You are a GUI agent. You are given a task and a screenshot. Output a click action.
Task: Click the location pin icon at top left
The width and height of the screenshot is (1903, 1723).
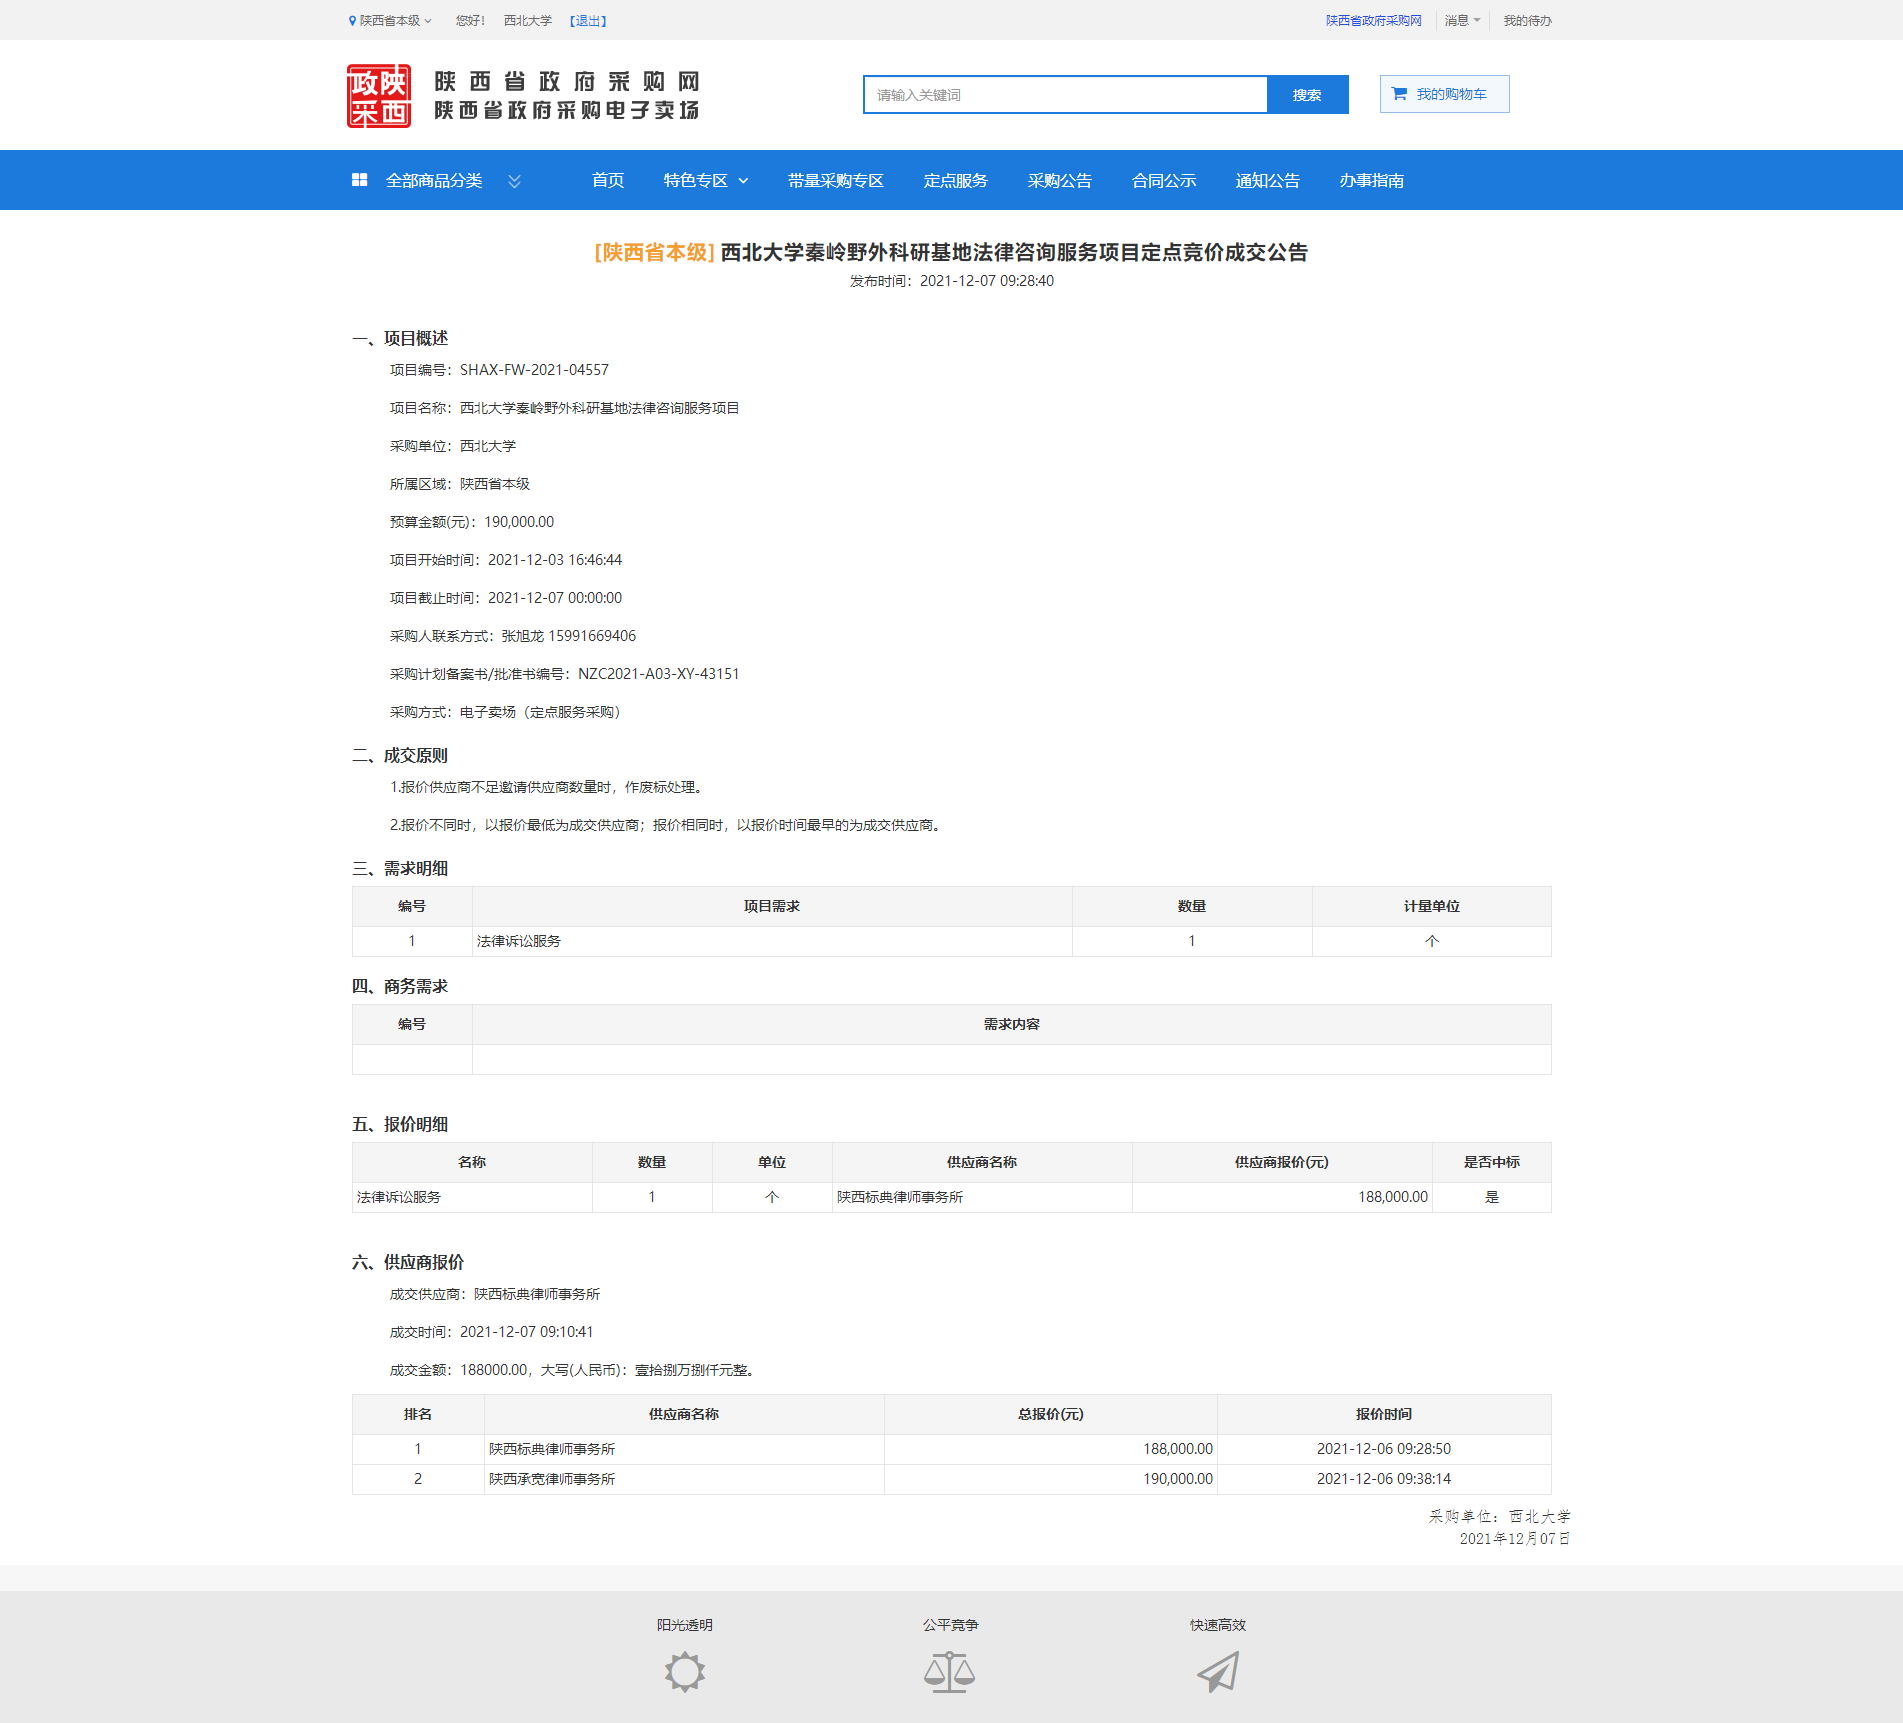(352, 21)
